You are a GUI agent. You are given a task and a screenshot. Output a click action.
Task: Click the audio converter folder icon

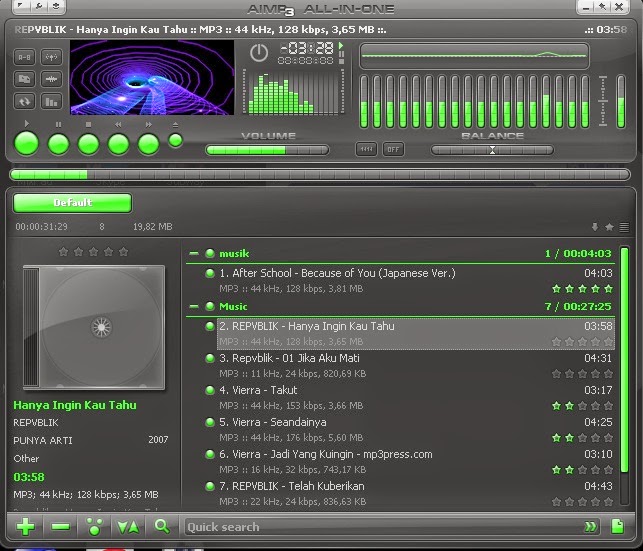point(24,79)
